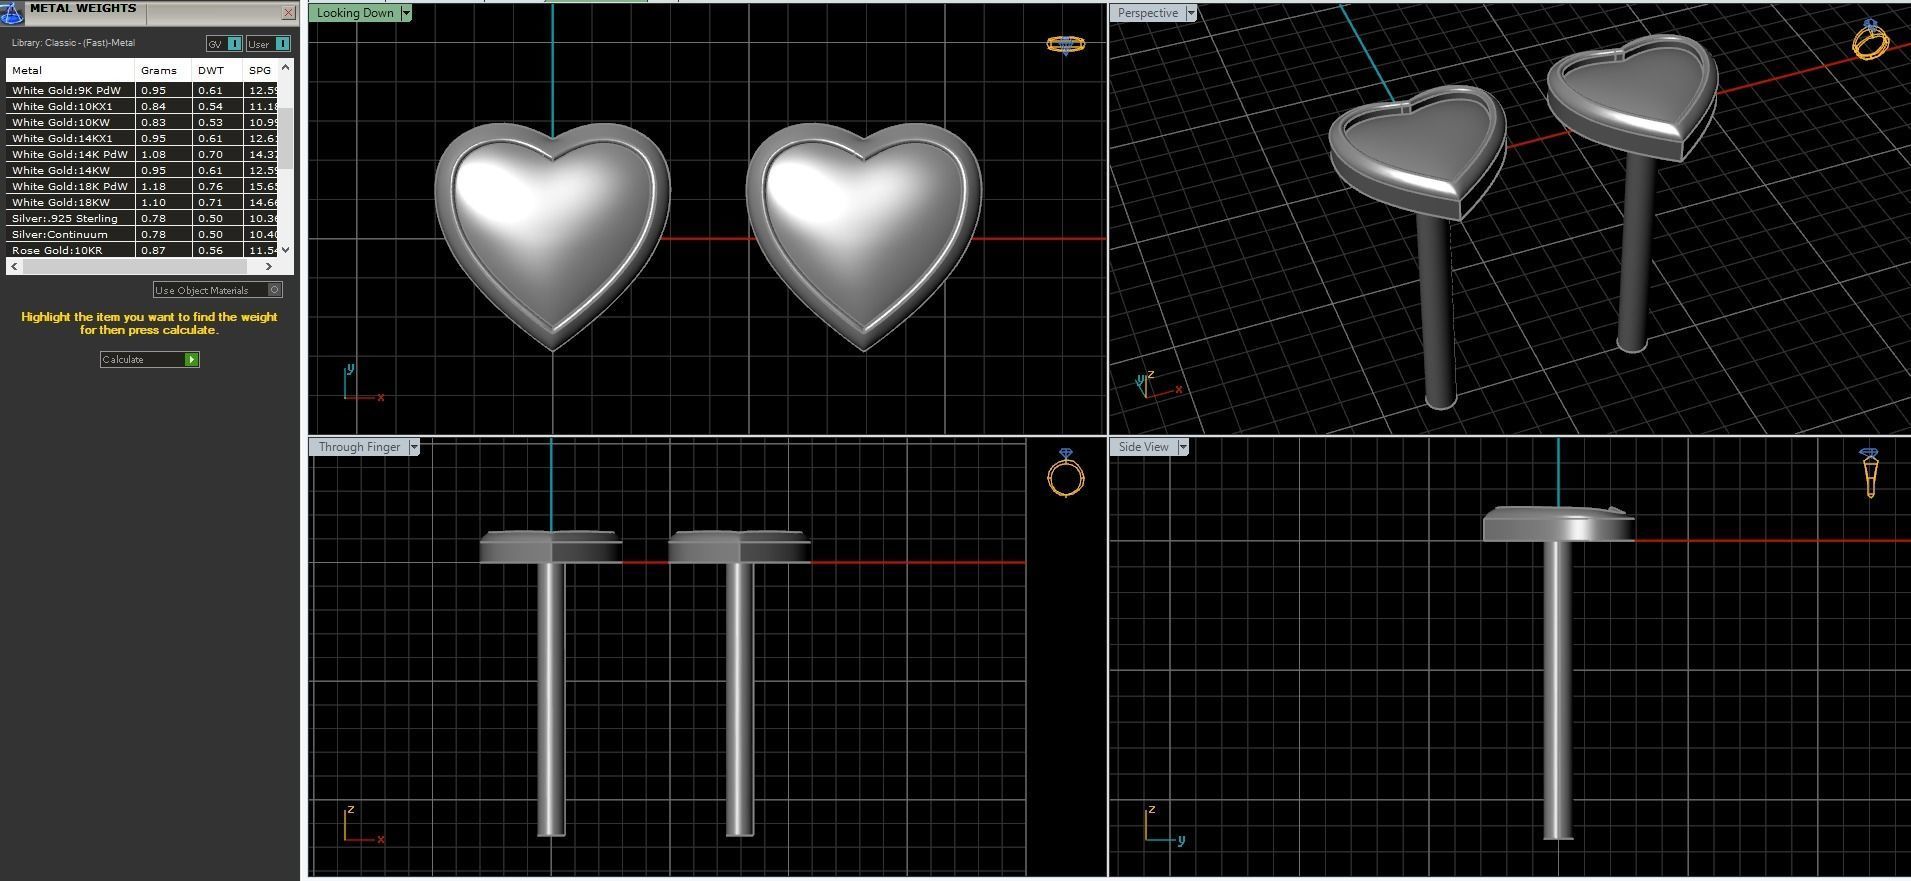Open the Looking Down viewport dropdown
Image resolution: width=1911 pixels, height=881 pixels.
click(x=405, y=13)
